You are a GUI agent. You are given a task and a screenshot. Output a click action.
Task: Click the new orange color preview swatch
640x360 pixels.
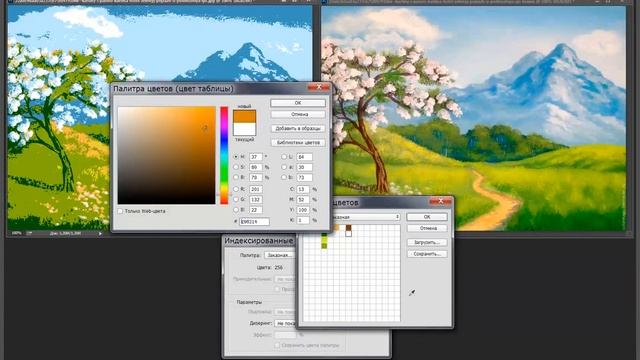244,116
